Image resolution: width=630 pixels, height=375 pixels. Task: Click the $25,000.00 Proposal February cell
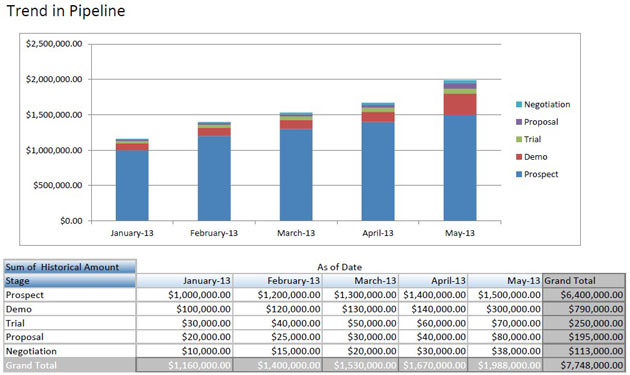pyautogui.click(x=278, y=337)
